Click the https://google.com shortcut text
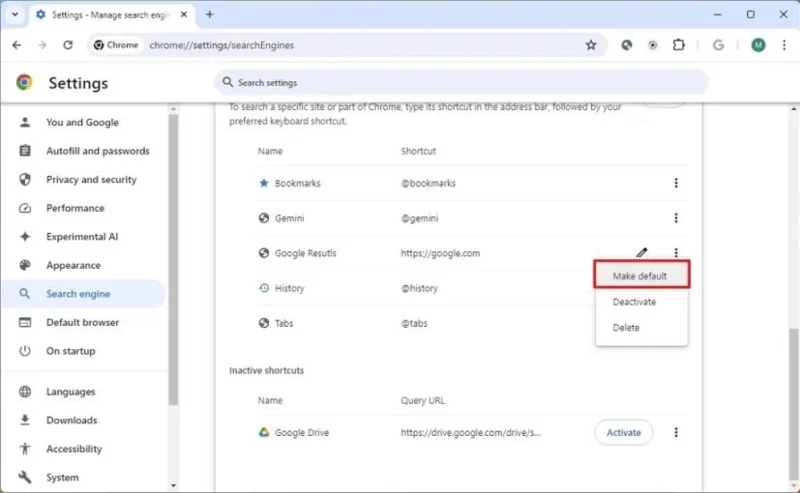 [x=440, y=253]
